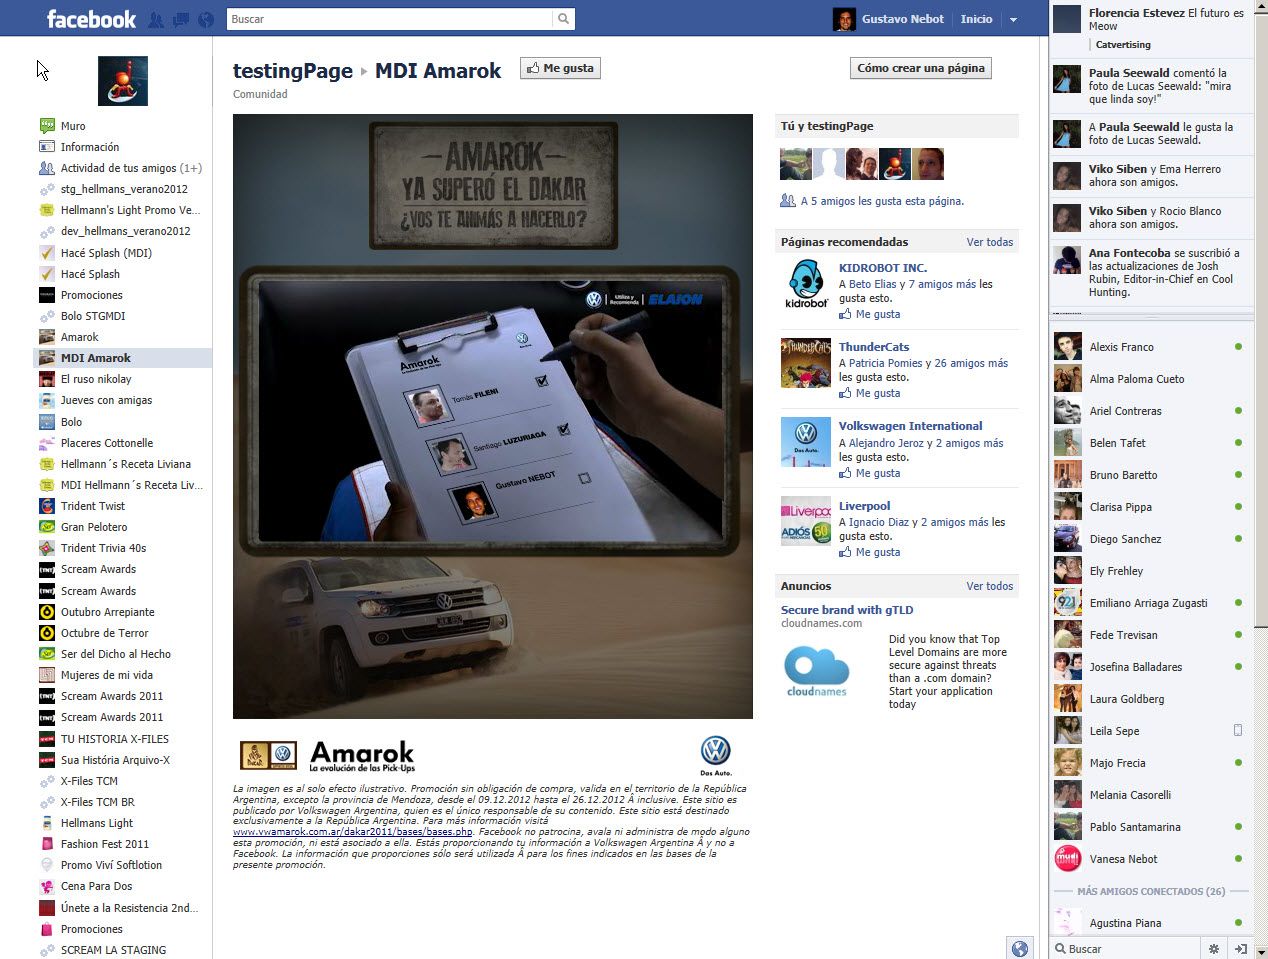
Task: Check the Gustavo Nebot checkbox
Action: coord(585,478)
